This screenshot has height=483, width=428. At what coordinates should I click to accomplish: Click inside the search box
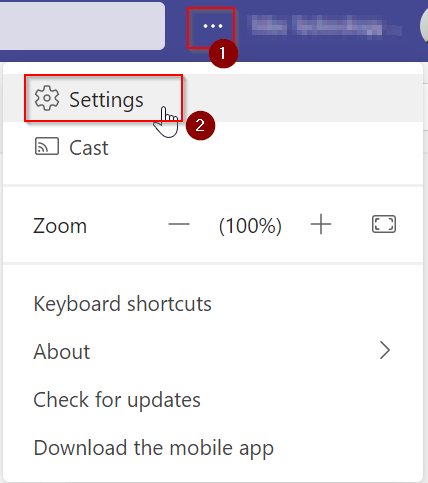pos(82,26)
